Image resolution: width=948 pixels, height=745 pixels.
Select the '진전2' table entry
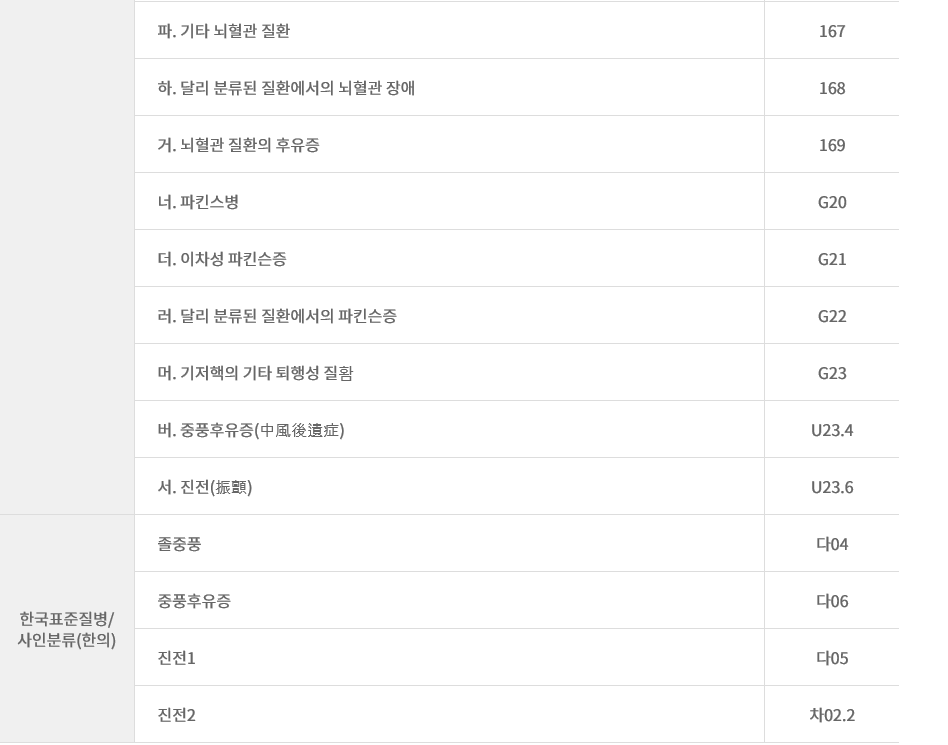point(176,715)
